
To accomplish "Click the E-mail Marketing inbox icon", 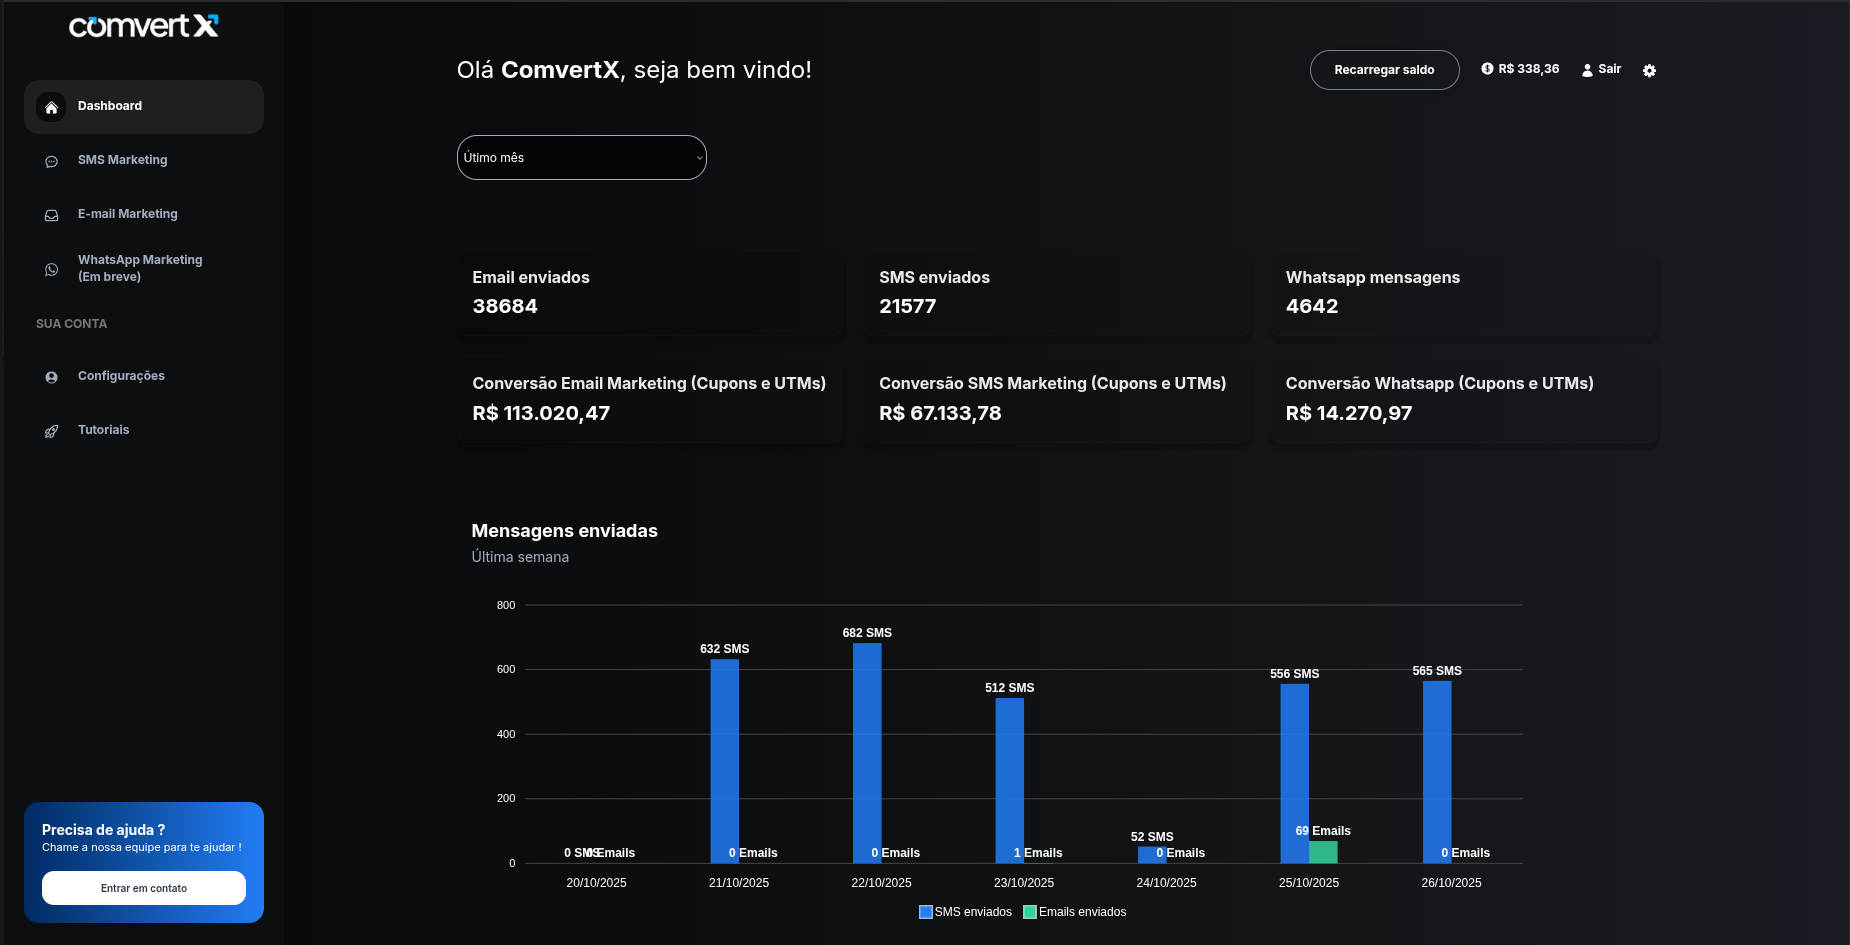I will (x=51, y=215).
